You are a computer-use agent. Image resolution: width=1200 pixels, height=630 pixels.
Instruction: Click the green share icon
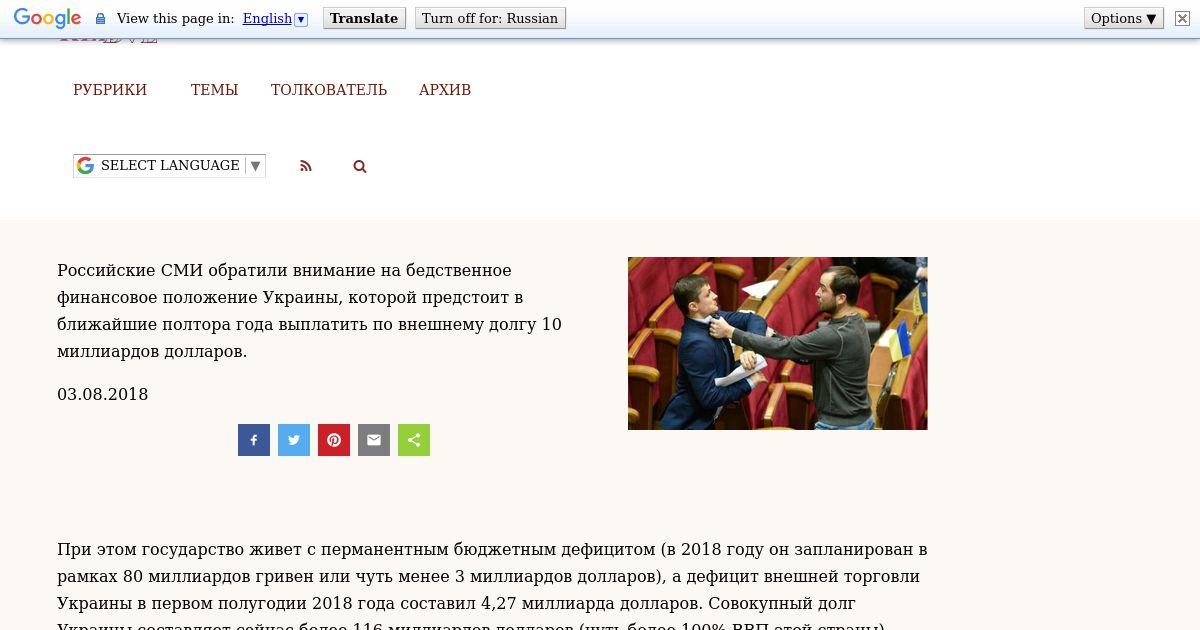tap(414, 440)
